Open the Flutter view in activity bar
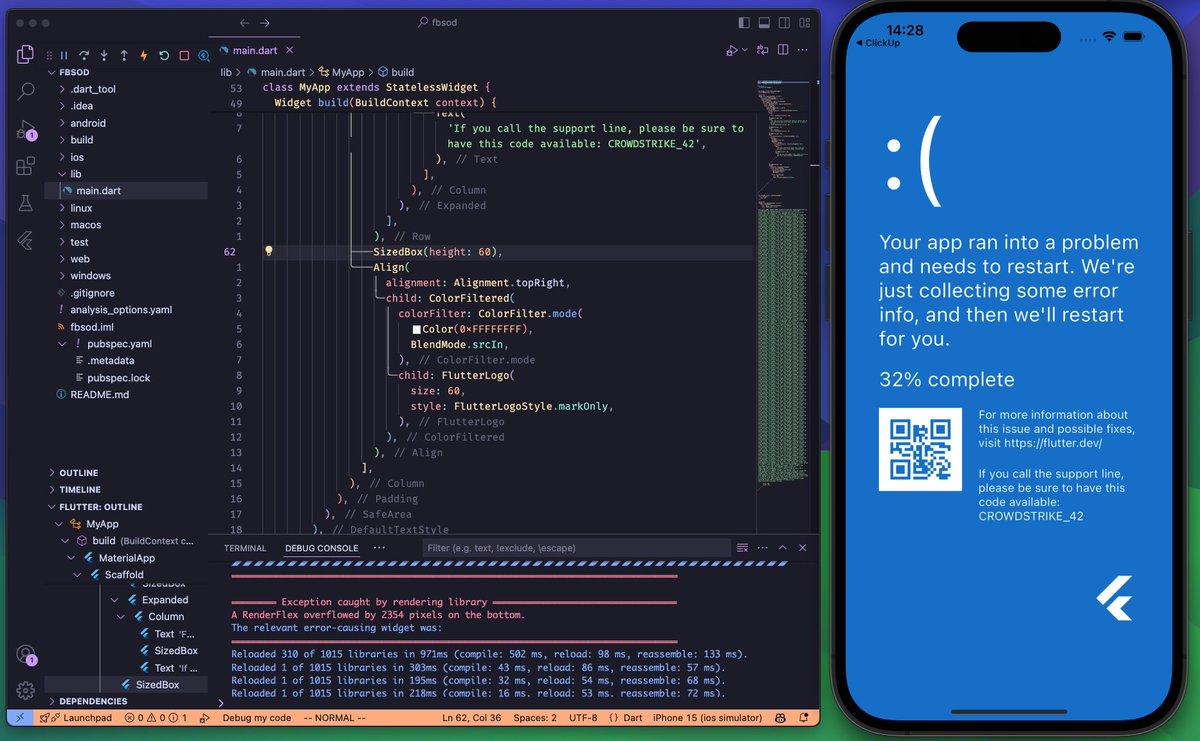 [26, 240]
